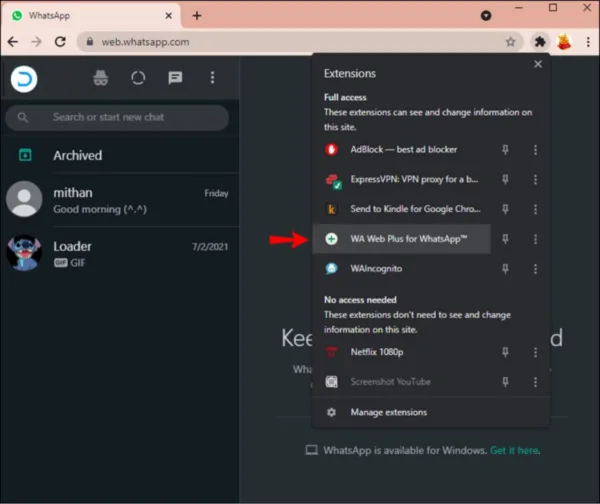
Task: Open more actions for ExpressVPN
Action: [535, 179]
